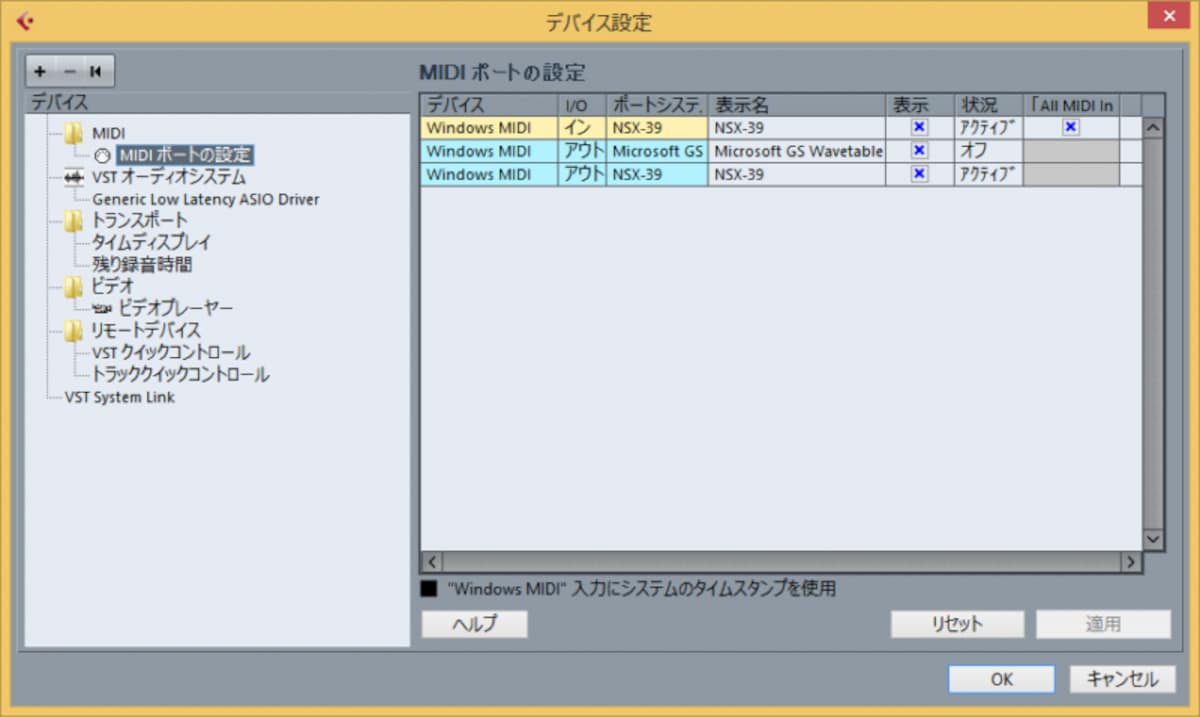This screenshot has height=717, width=1200.
Task: Enable system timestamp for Windows MIDI inputs
Action: tap(430, 589)
